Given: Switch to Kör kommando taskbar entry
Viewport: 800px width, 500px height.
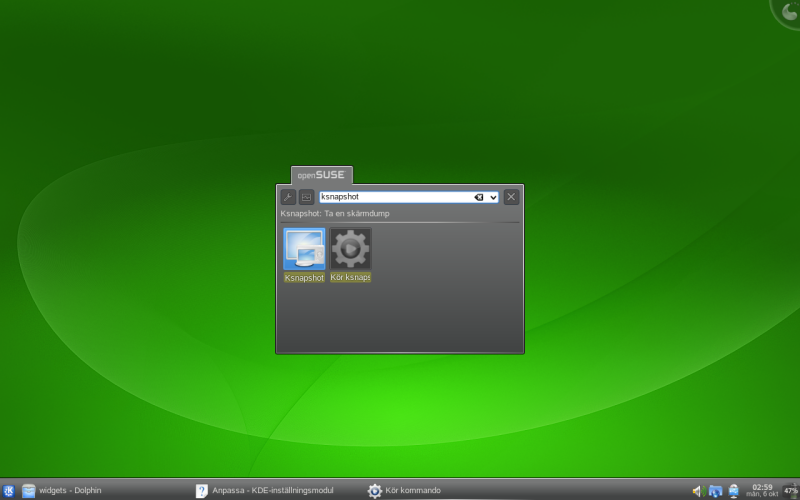Looking at the screenshot, I should [x=404, y=491].
